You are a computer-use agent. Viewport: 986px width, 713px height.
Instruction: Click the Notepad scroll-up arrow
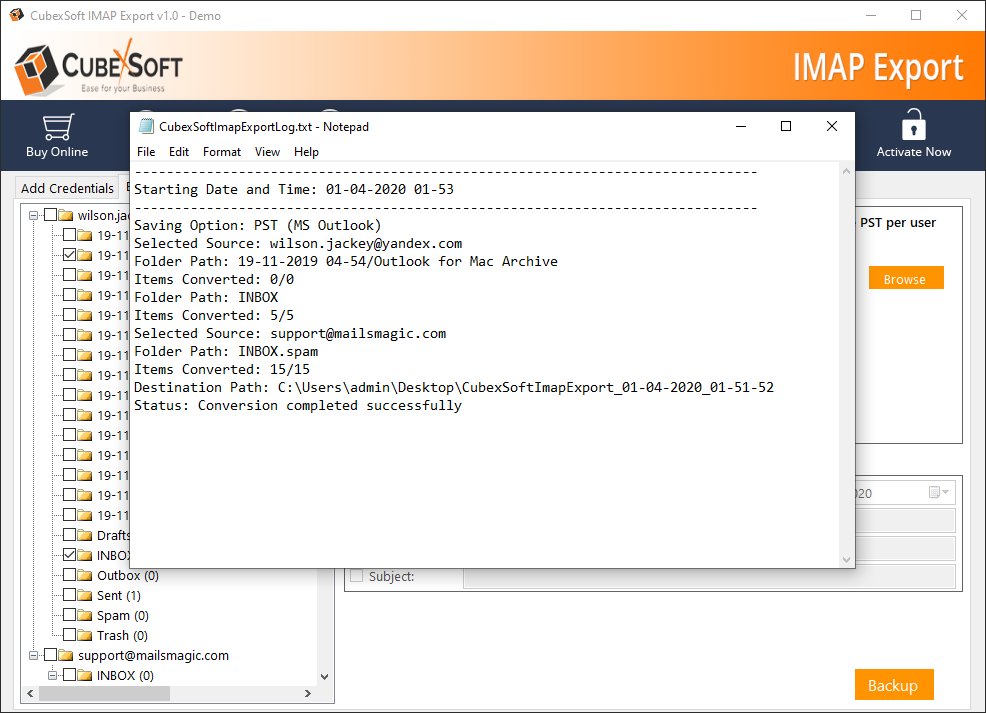(846, 171)
